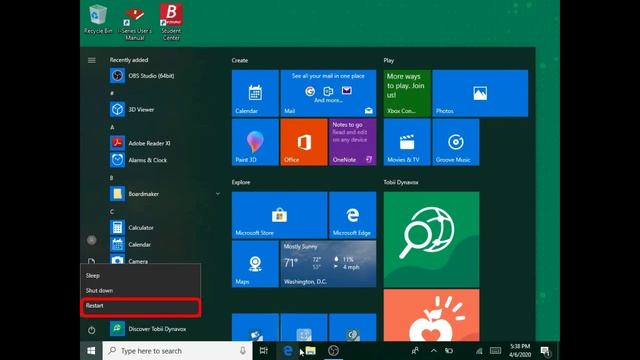Open the Microsoft Store tile
Screen dimensions: 640x360
[280, 215]
